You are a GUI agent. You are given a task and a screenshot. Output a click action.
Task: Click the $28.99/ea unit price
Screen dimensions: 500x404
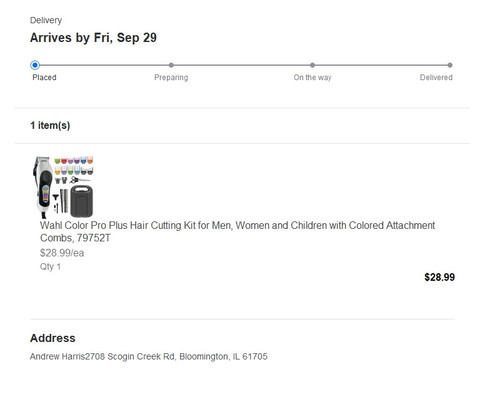click(x=62, y=253)
